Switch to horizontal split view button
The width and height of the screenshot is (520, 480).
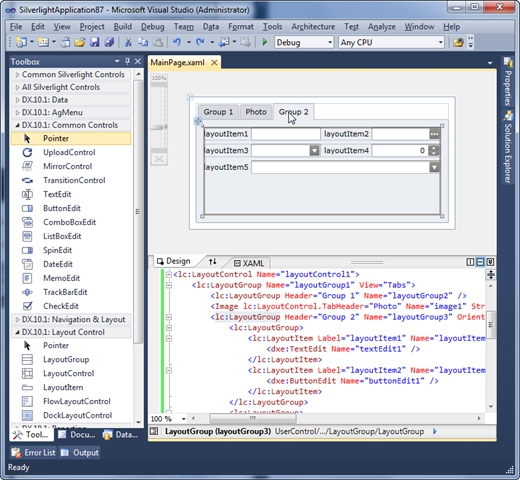coord(480,262)
